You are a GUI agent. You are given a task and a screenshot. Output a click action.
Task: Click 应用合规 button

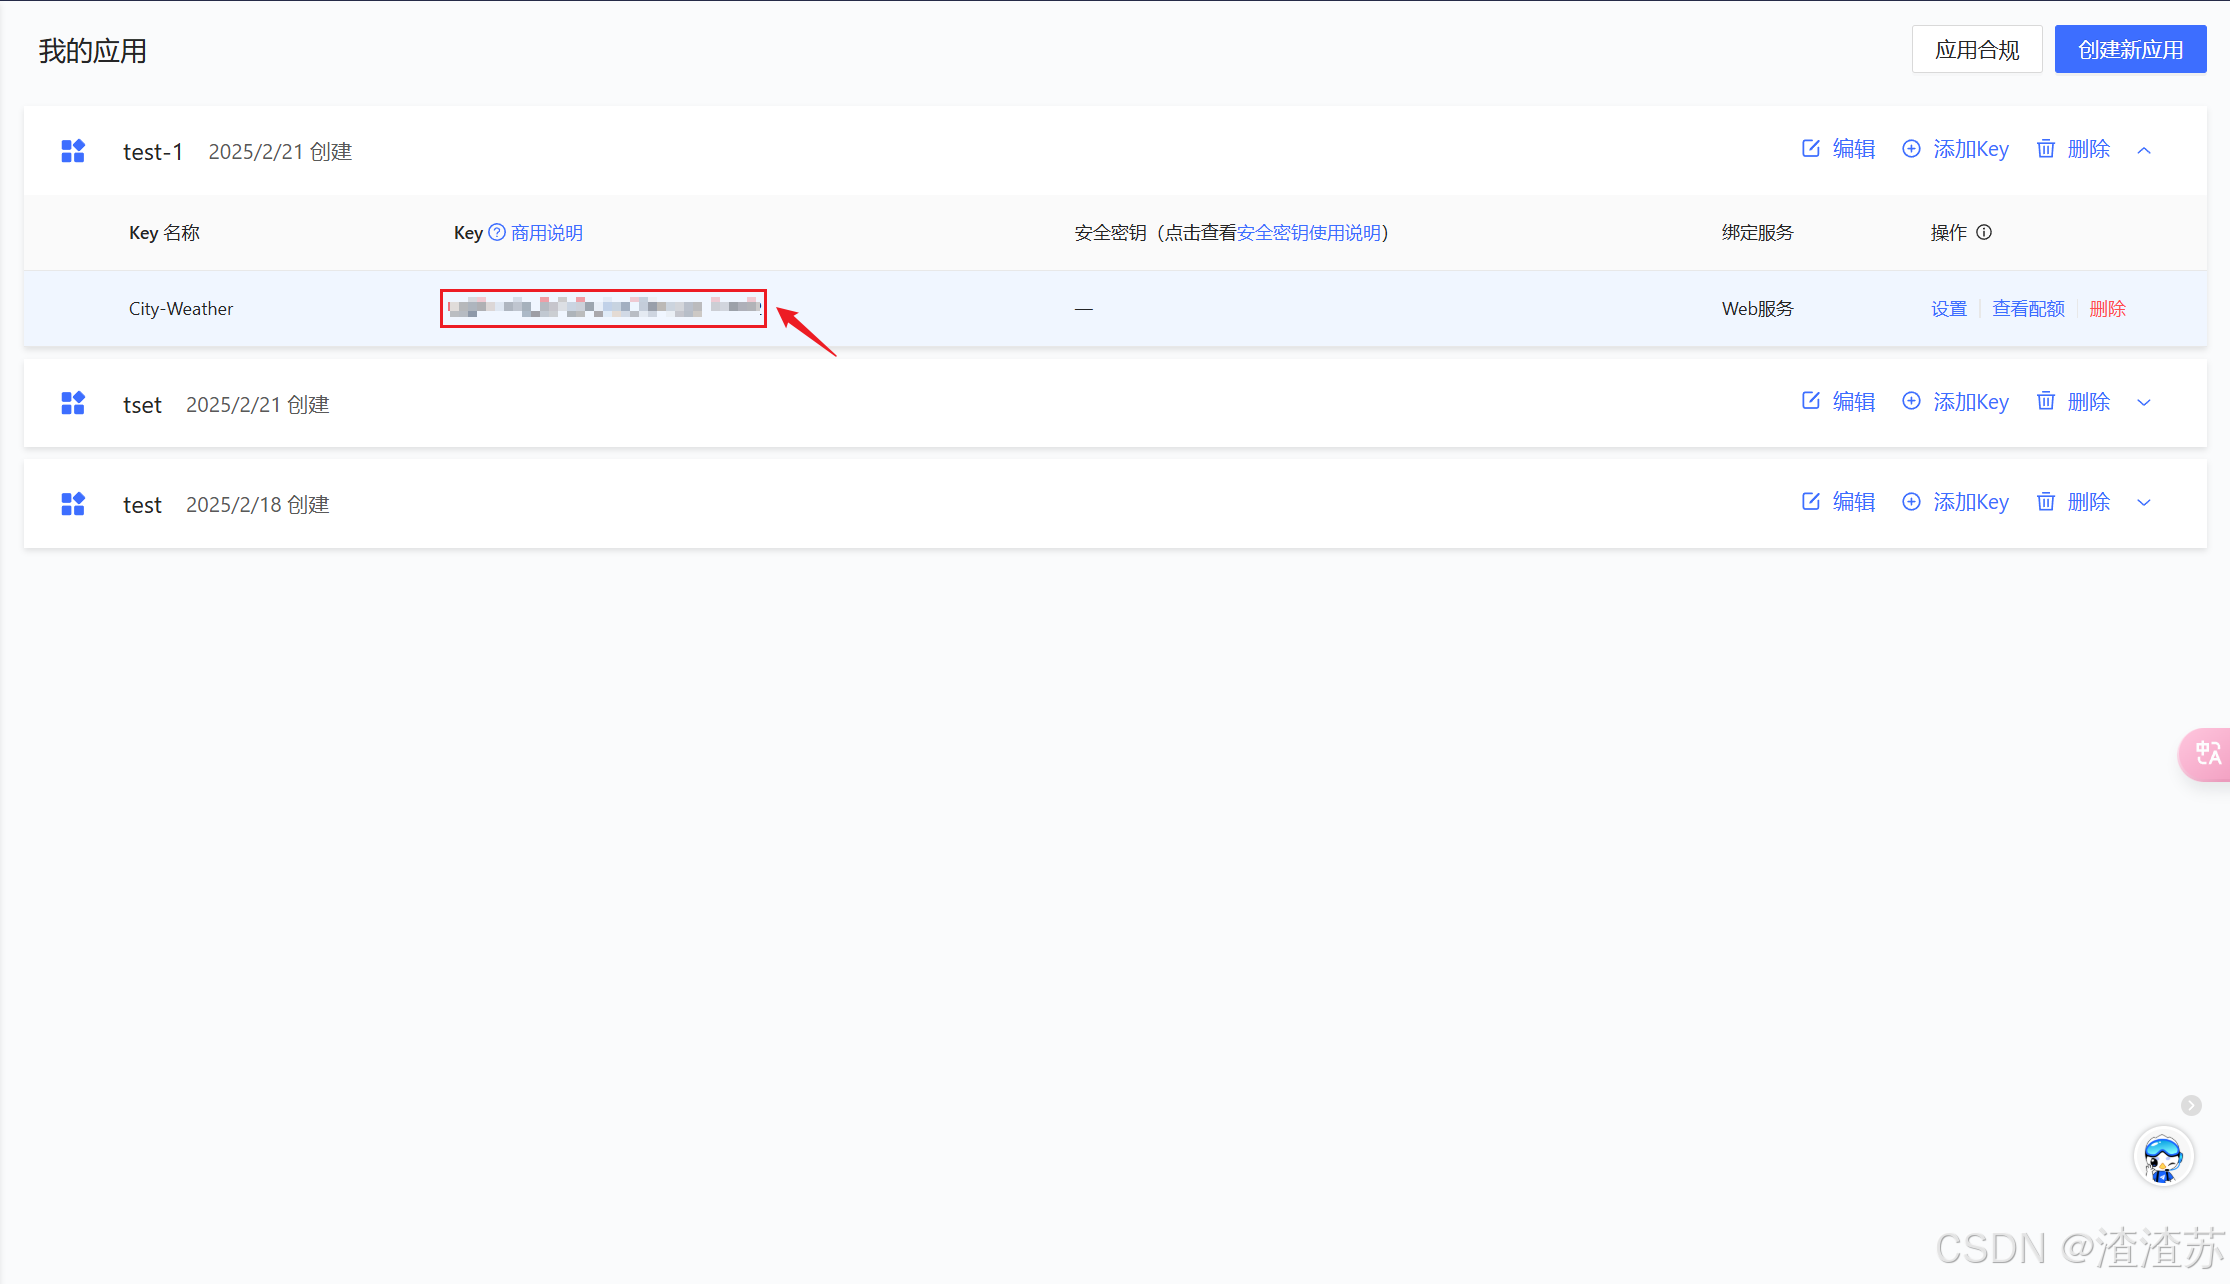tap(1976, 50)
